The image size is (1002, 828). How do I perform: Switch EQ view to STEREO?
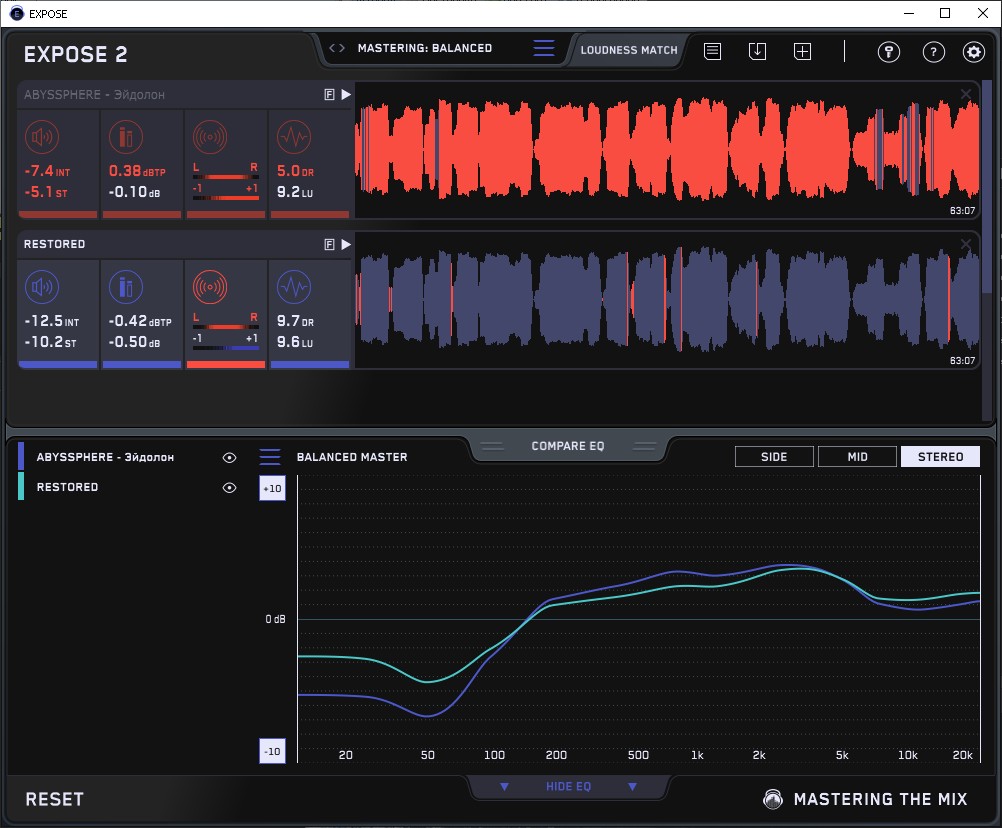coord(940,457)
